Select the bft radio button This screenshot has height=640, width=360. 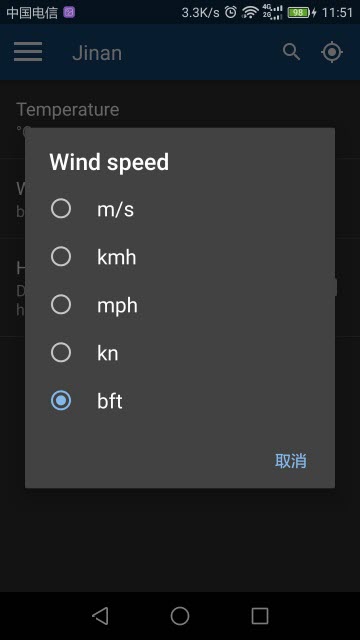pos(61,400)
